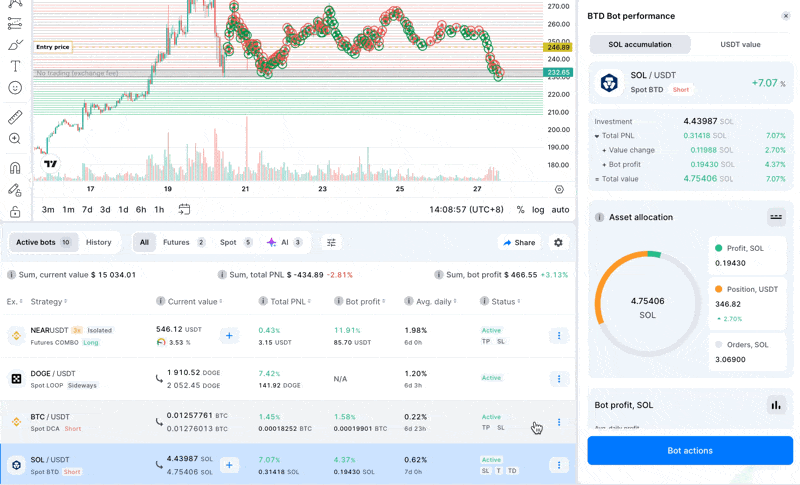Collapse the Total PNL breakdown arrow
The height and width of the screenshot is (485, 800).
597,136
